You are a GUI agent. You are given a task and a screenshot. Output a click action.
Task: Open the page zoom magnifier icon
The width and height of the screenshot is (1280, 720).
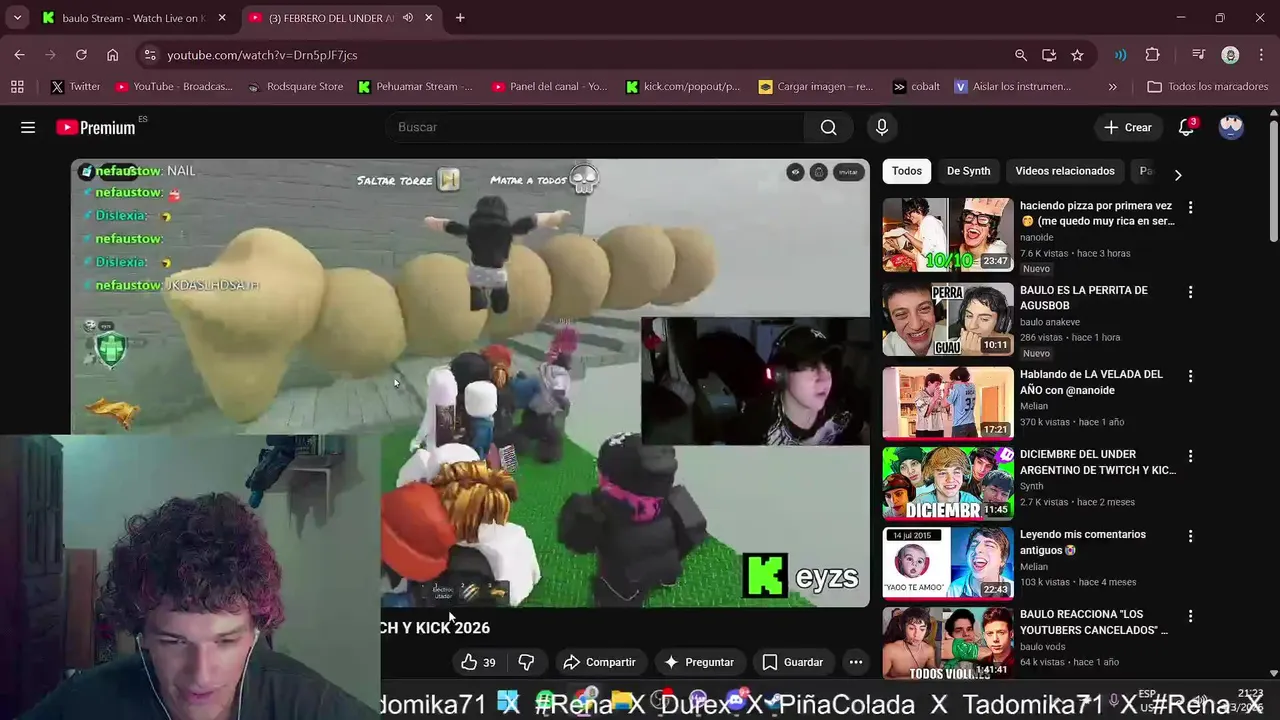(x=1020, y=55)
